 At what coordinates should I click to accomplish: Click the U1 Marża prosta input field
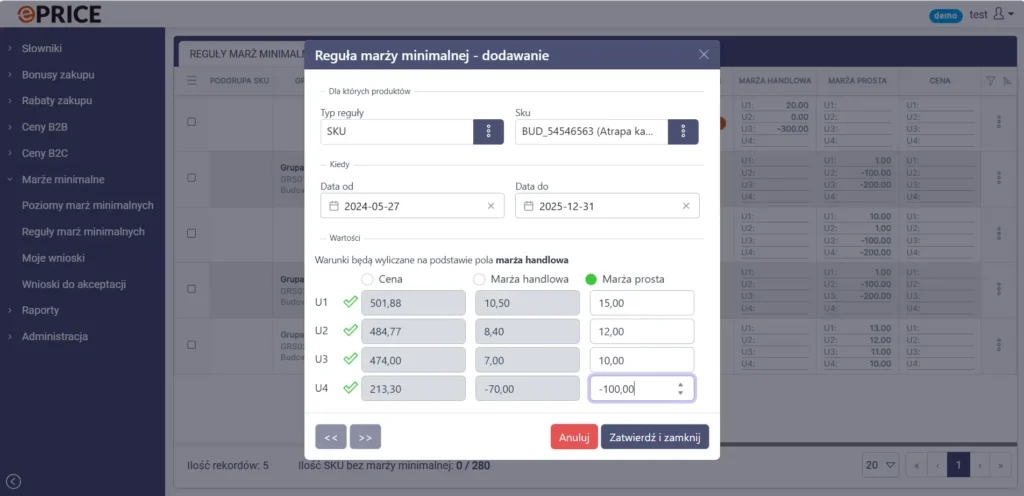641,303
